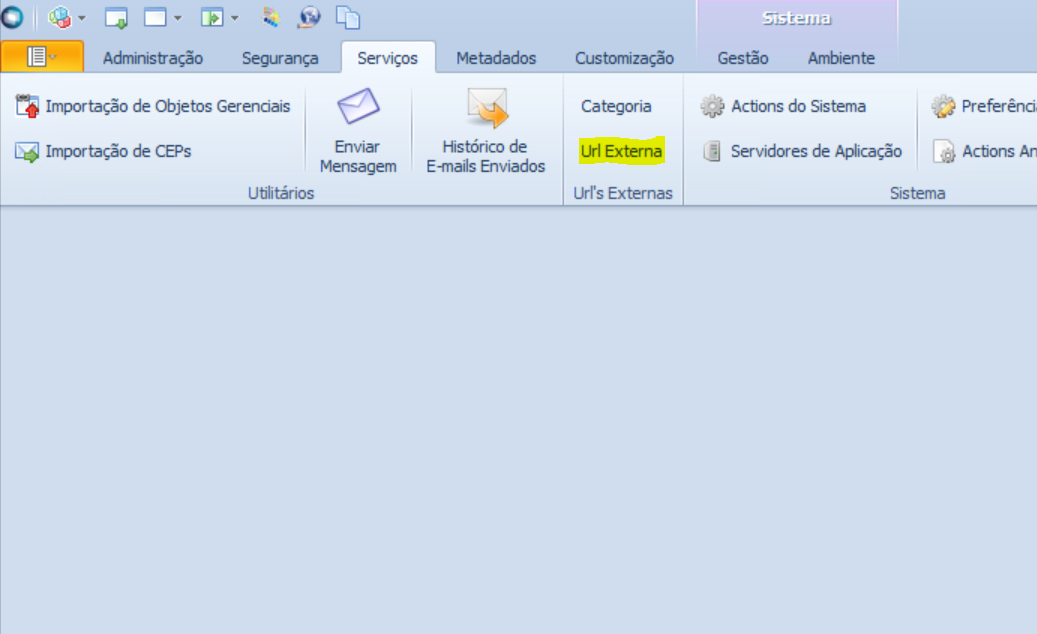Open Servidores de Aplicação label
The width and height of the screenshot is (1037, 634).
[x=816, y=151]
